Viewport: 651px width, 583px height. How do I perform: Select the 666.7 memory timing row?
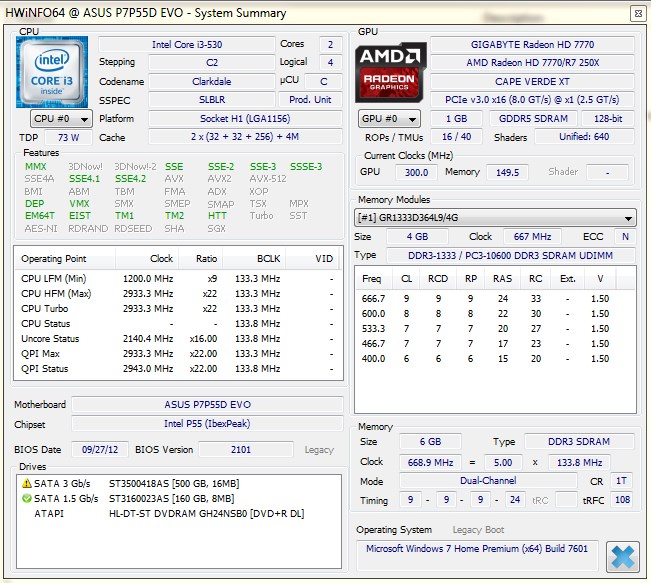pyautogui.click(x=495, y=299)
